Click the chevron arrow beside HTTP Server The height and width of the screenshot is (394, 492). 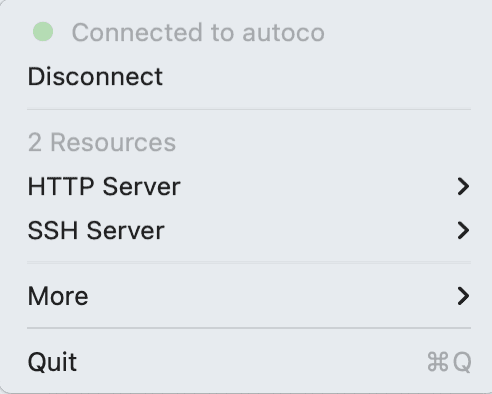pos(463,186)
